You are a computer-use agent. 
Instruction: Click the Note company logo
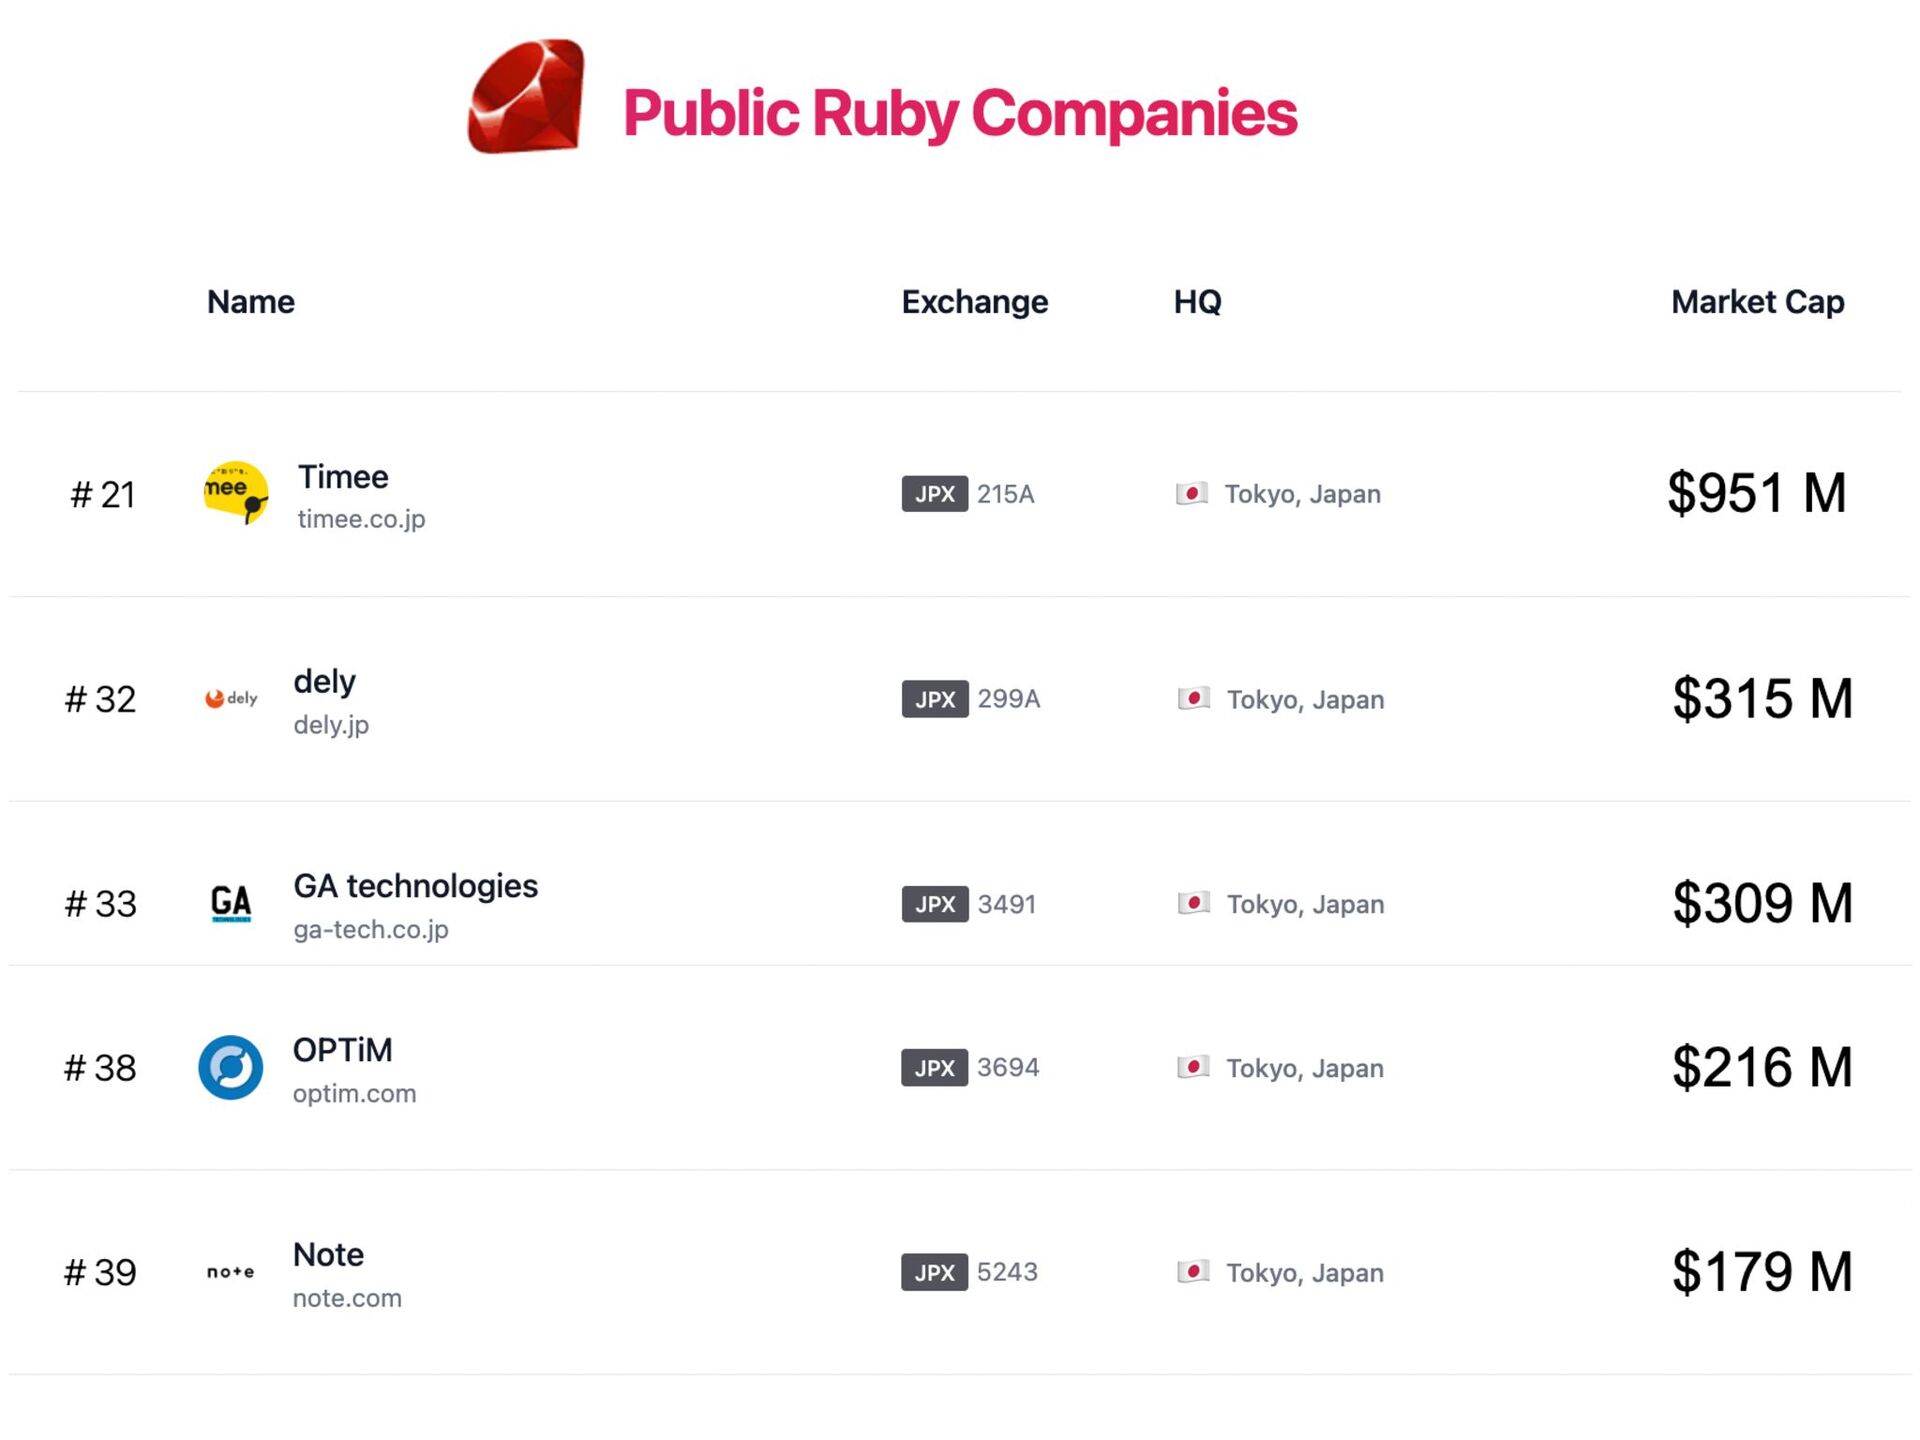click(231, 1272)
